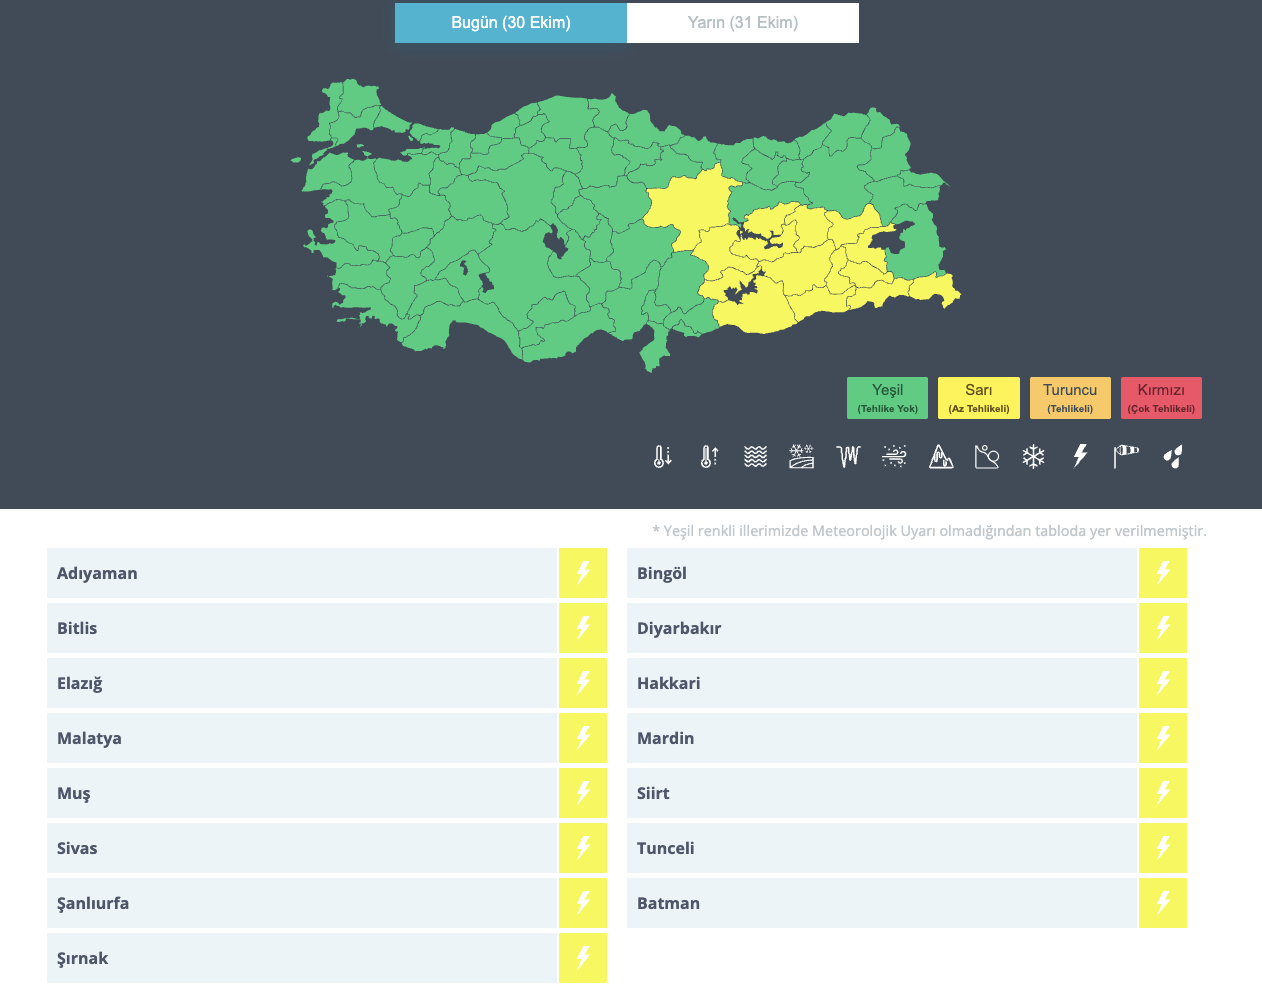Click the Diyarbakır province name
The height and width of the screenshot is (992, 1262).
[679, 629]
